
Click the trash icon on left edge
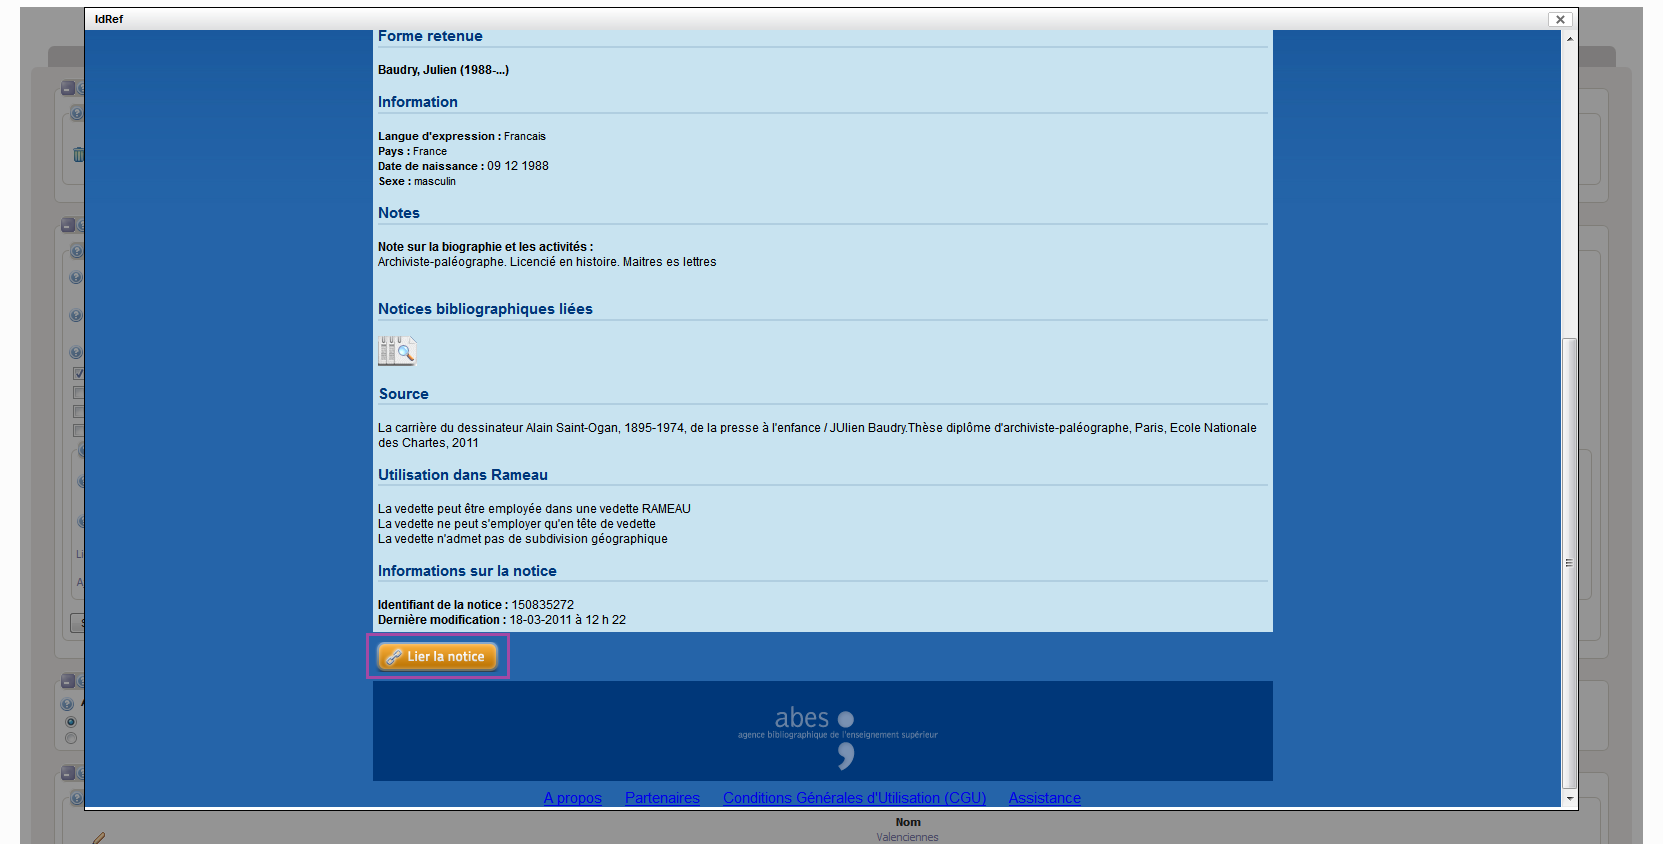[x=78, y=155]
